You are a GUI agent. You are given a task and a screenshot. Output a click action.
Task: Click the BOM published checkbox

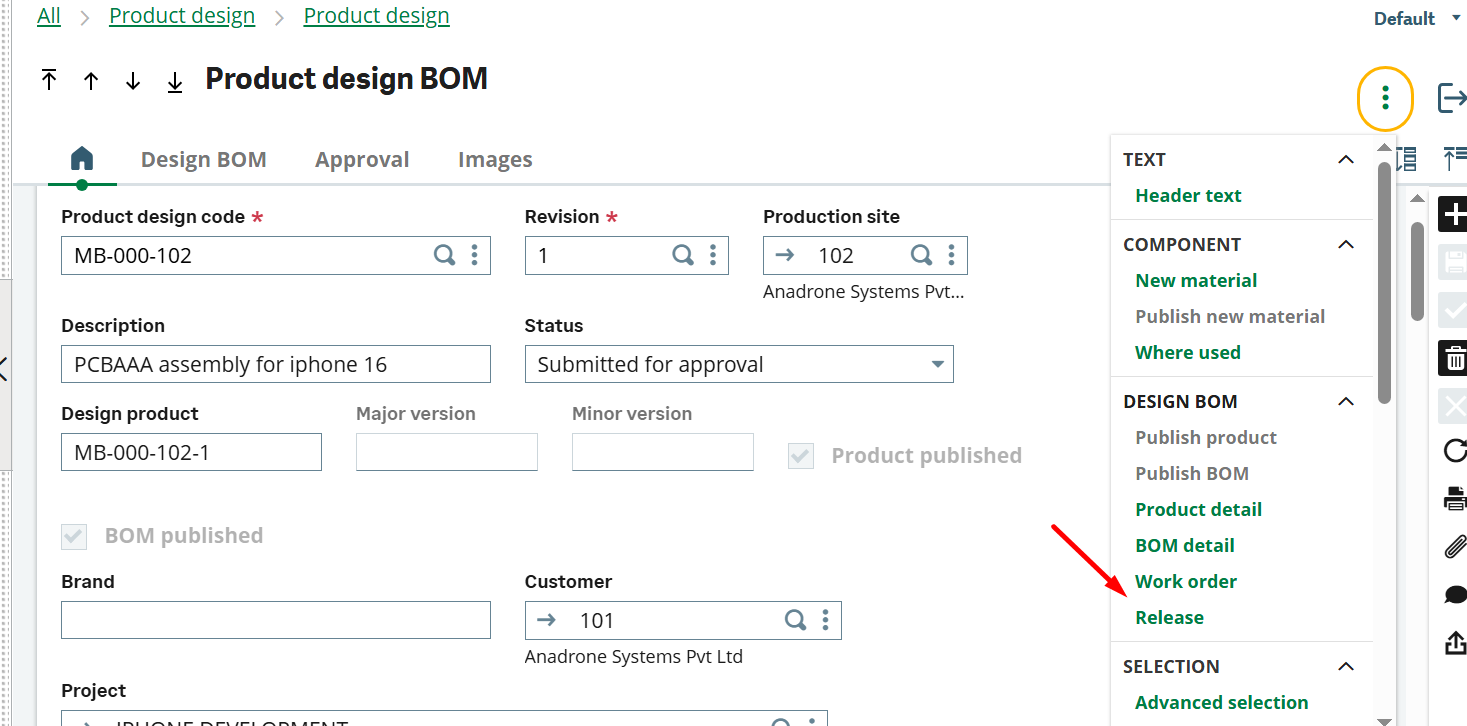(74, 536)
